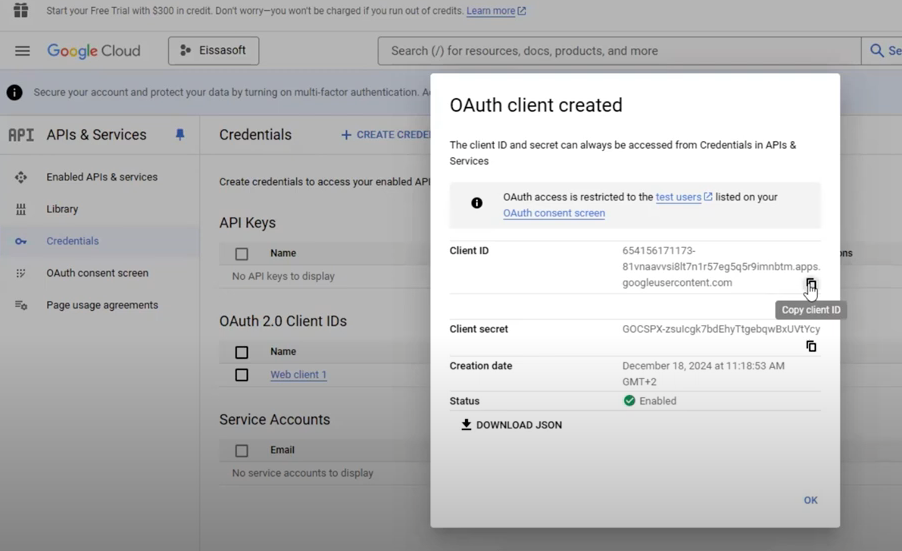The height and width of the screenshot is (551, 902).
Task: Focus the resources search field
Action: click(619, 51)
